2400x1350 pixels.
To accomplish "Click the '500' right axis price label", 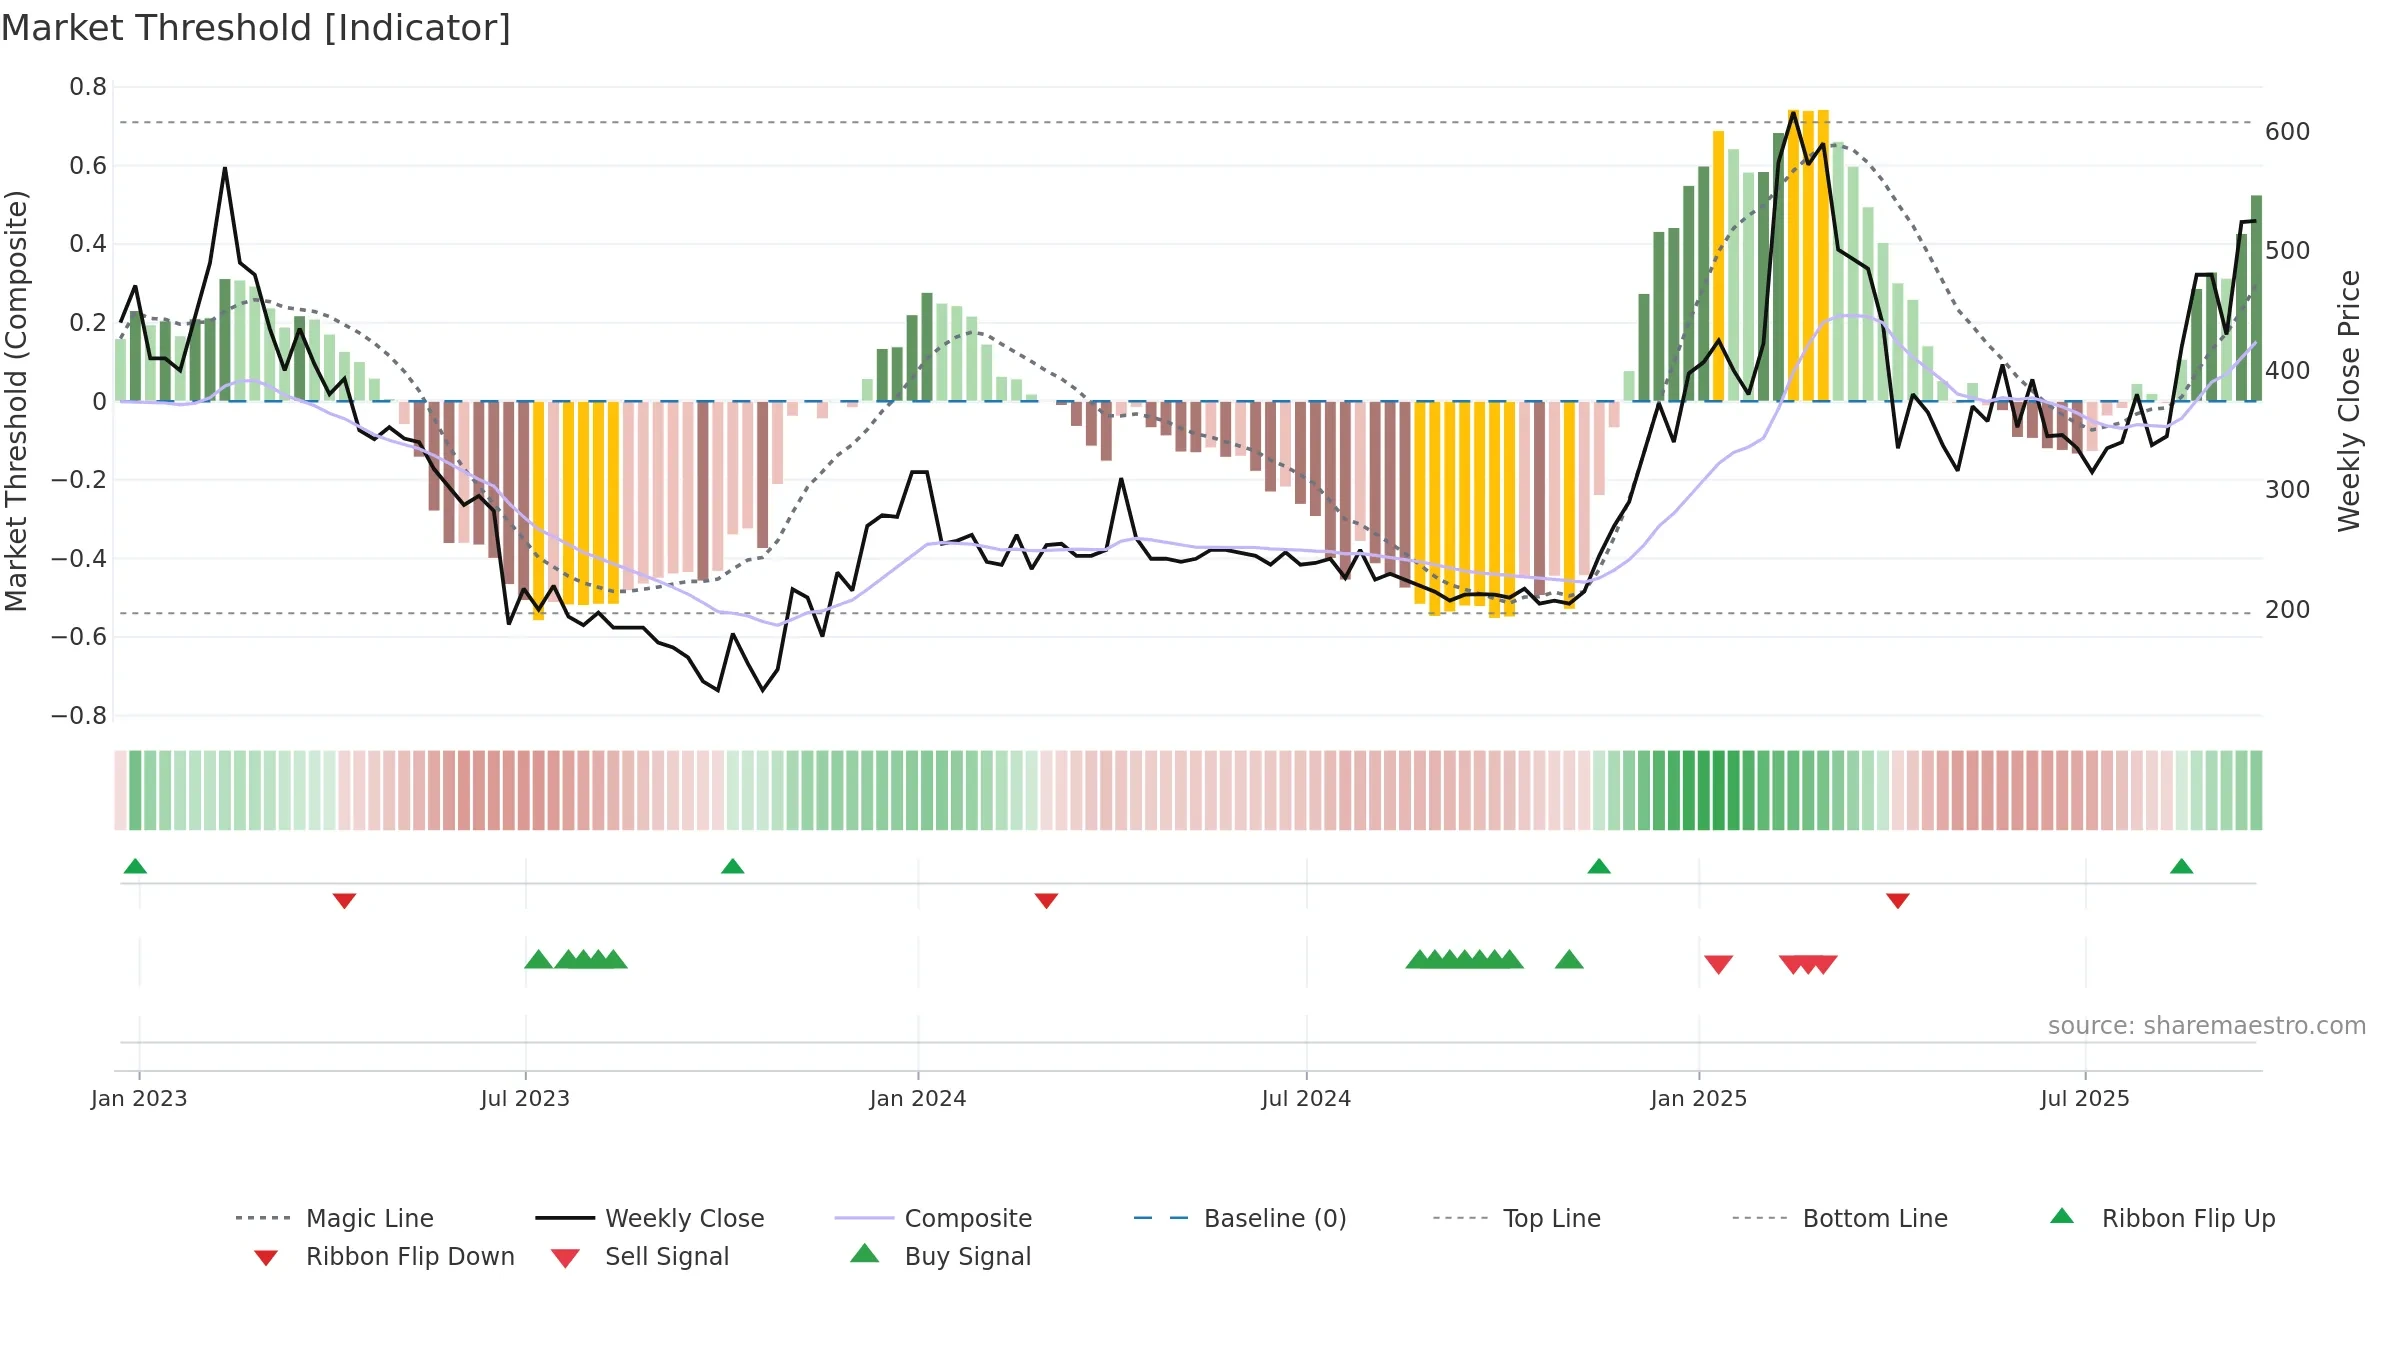I will click(x=2288, y=251).
